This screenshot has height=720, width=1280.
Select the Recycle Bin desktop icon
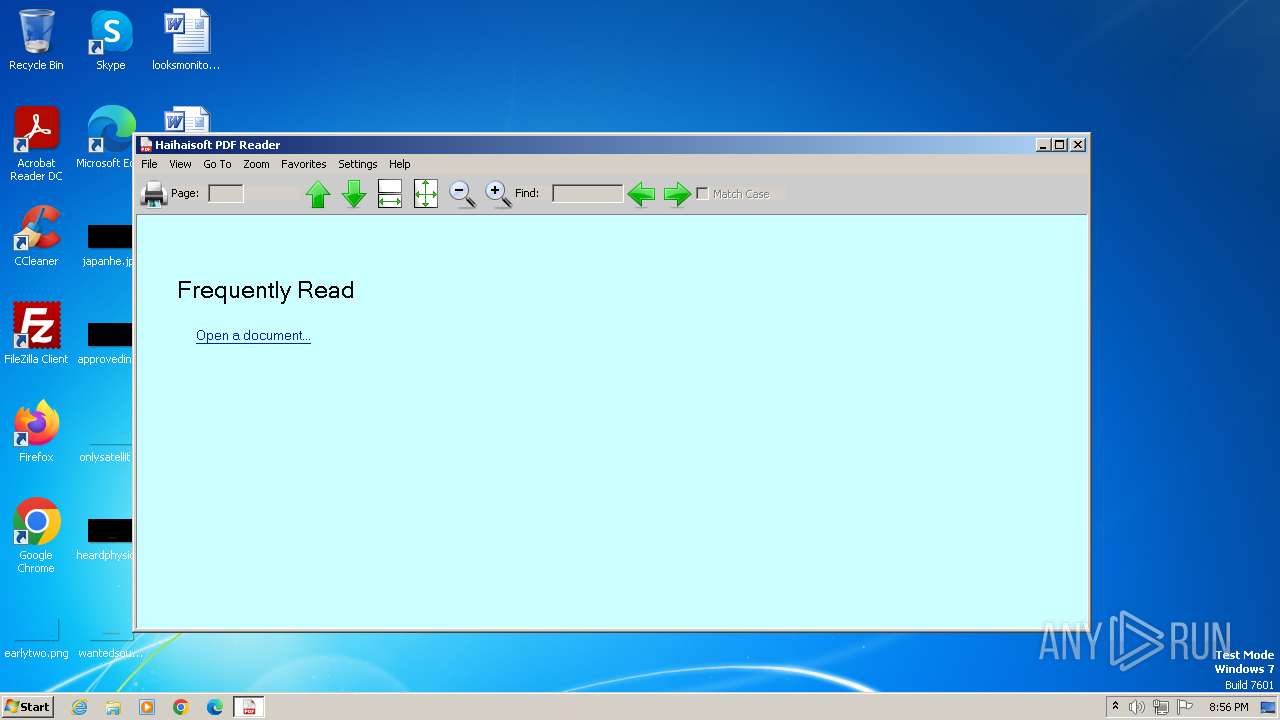point(36,40)
